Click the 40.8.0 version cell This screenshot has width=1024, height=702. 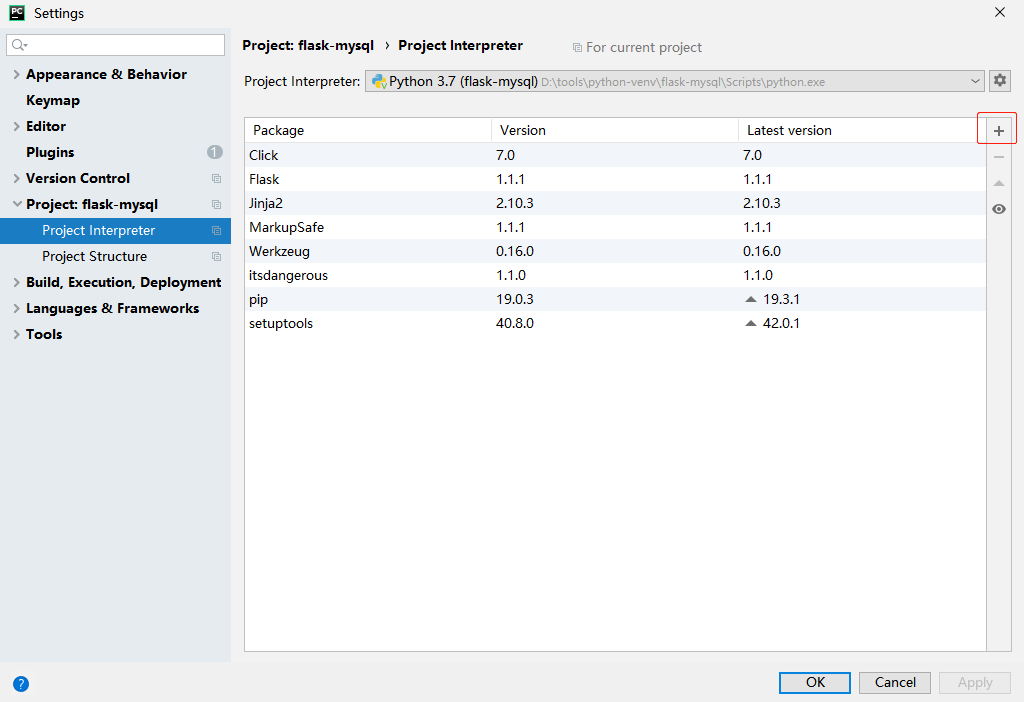point(515,323)
